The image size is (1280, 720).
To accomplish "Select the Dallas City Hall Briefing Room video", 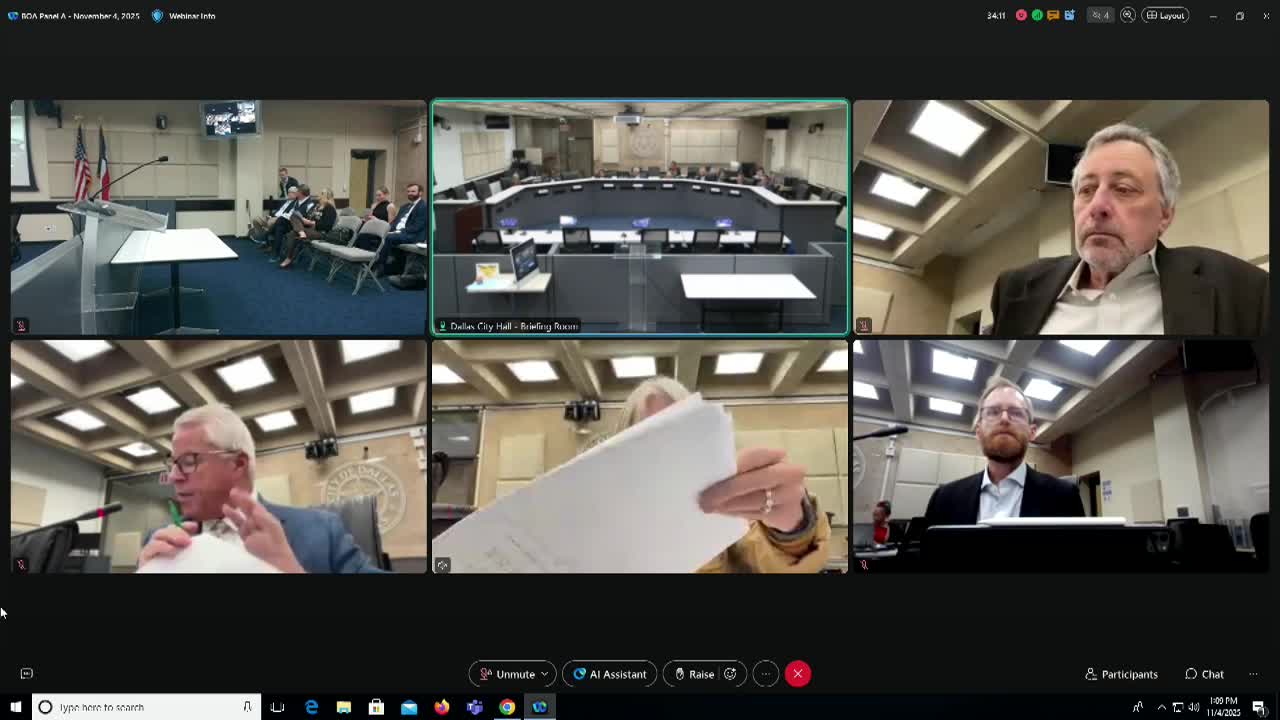I will [x=639, y=216].
